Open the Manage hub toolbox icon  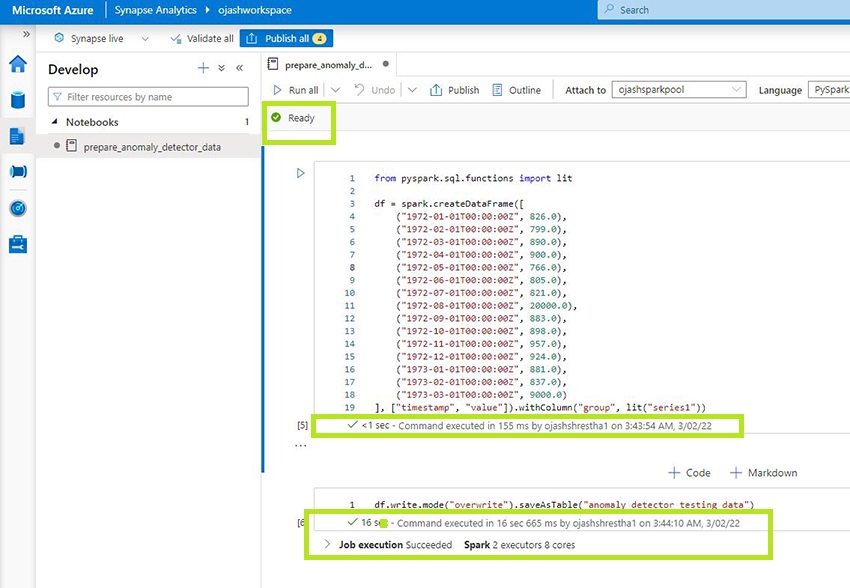tap(17, 244)
